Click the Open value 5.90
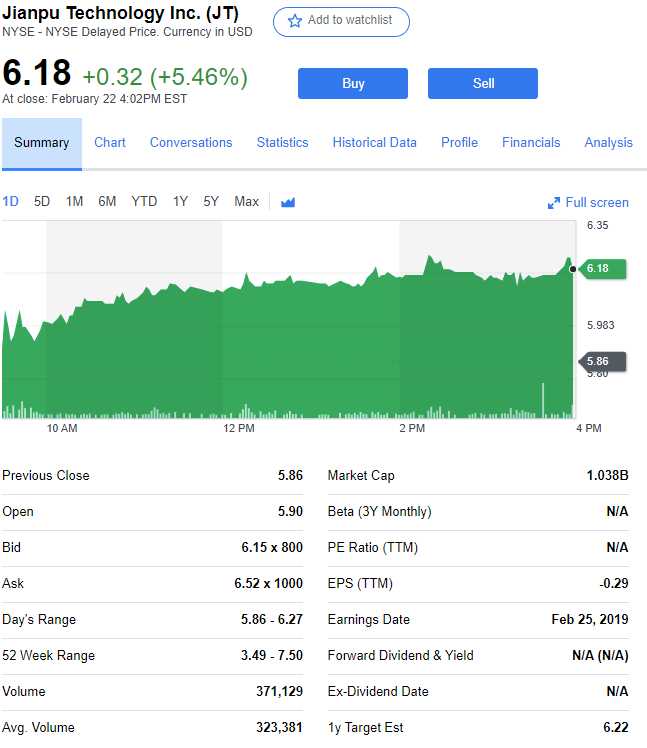The width and height of the screenshot is (647, 748). pos(290,511)
